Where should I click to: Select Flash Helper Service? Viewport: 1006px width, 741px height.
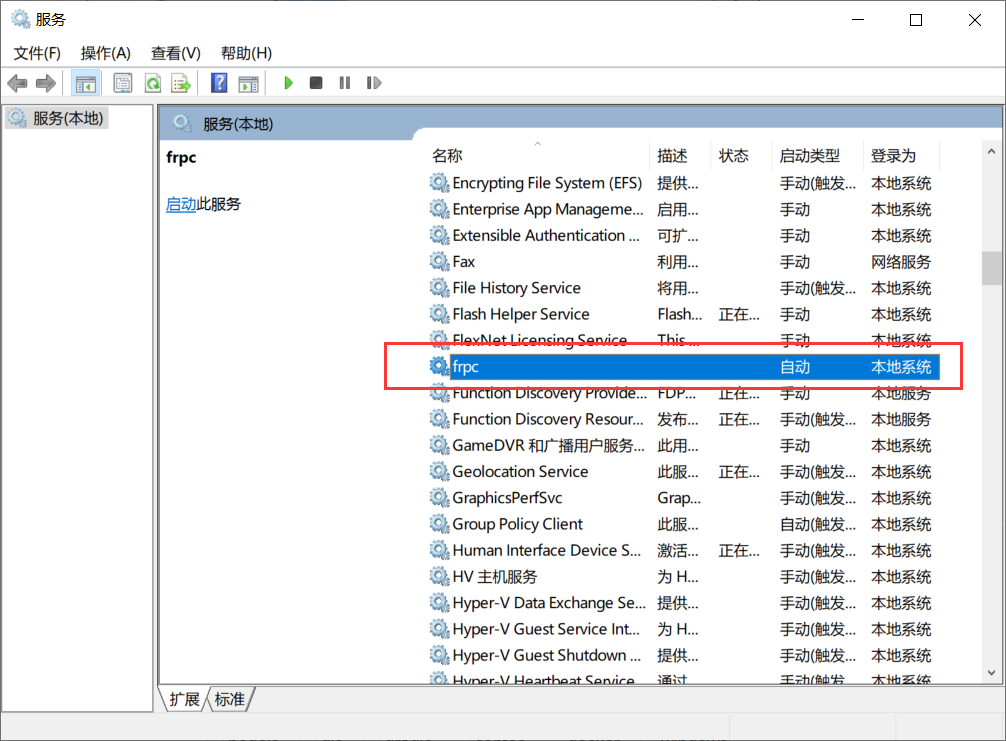683,314
